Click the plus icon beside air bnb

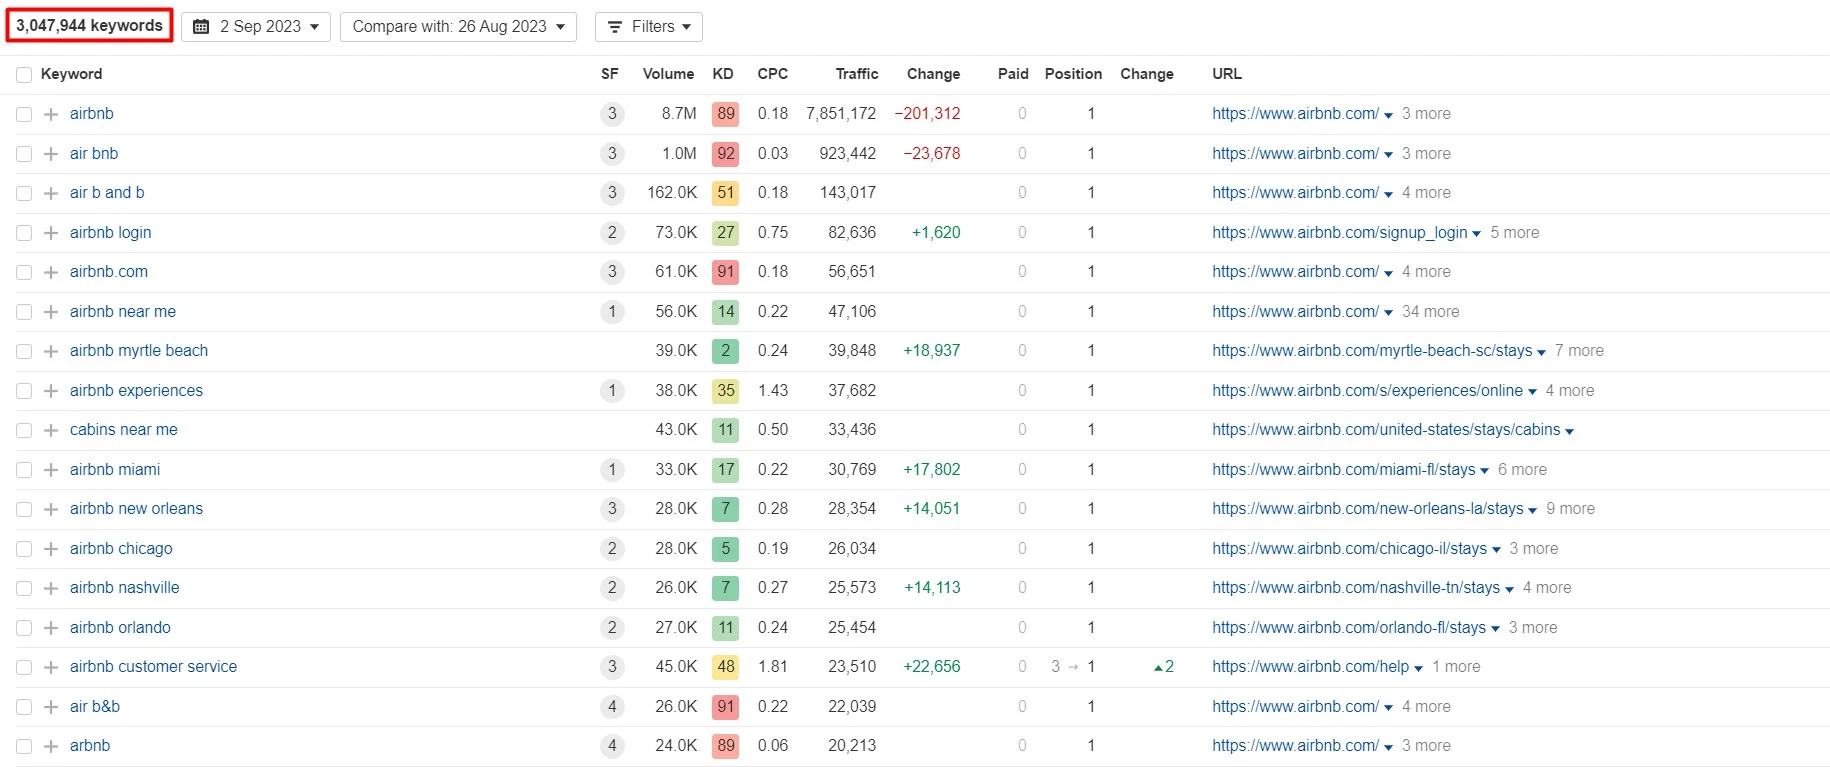[x=51, y=154]
